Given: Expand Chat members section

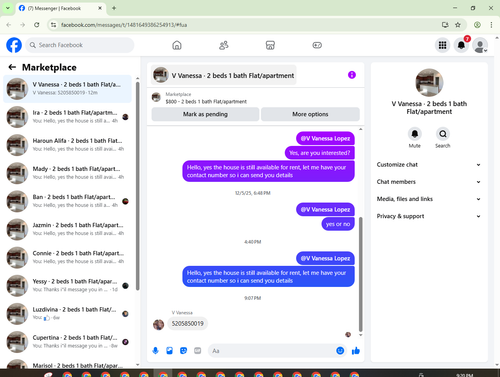Looking at the screenshot, I should click(429, 182).
